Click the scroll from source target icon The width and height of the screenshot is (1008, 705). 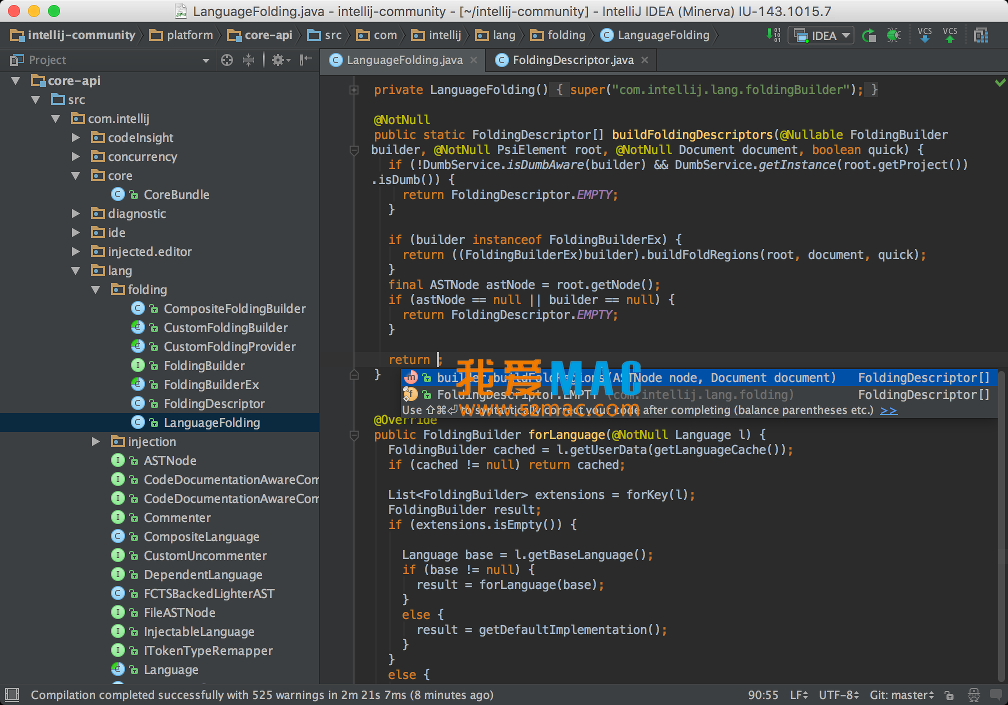point(227,60)
